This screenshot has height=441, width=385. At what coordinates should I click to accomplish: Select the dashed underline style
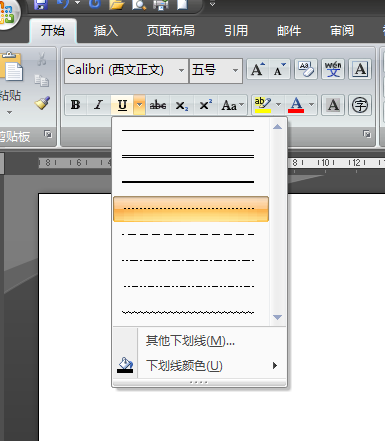tap(191, 234)
